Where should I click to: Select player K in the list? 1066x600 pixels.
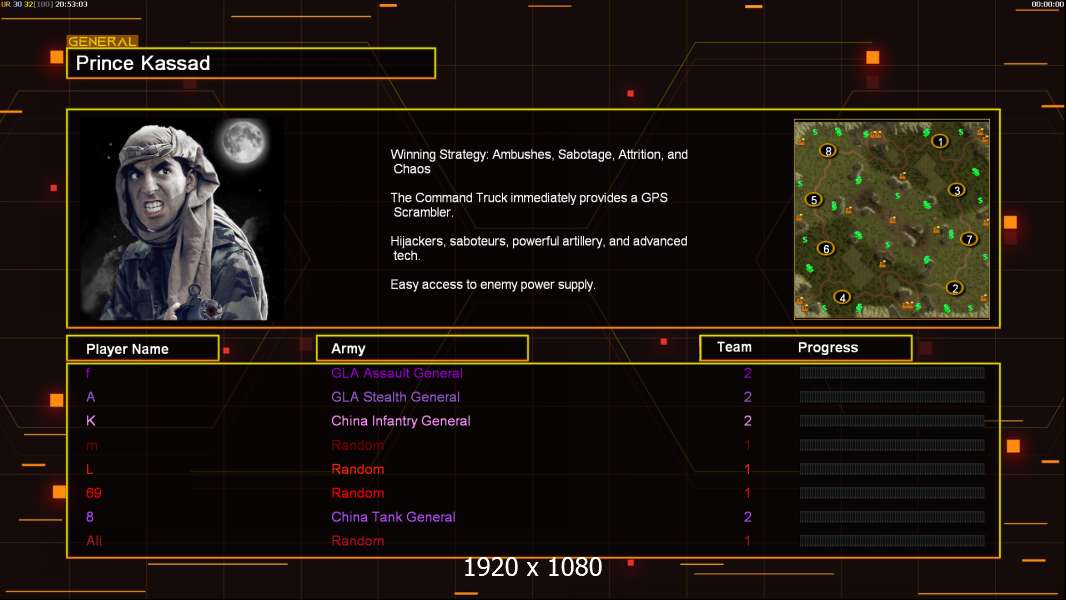(90, 421)
